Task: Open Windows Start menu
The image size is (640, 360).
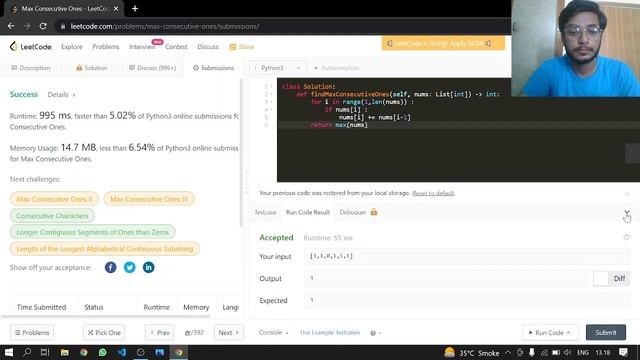Action: point(9,352)
